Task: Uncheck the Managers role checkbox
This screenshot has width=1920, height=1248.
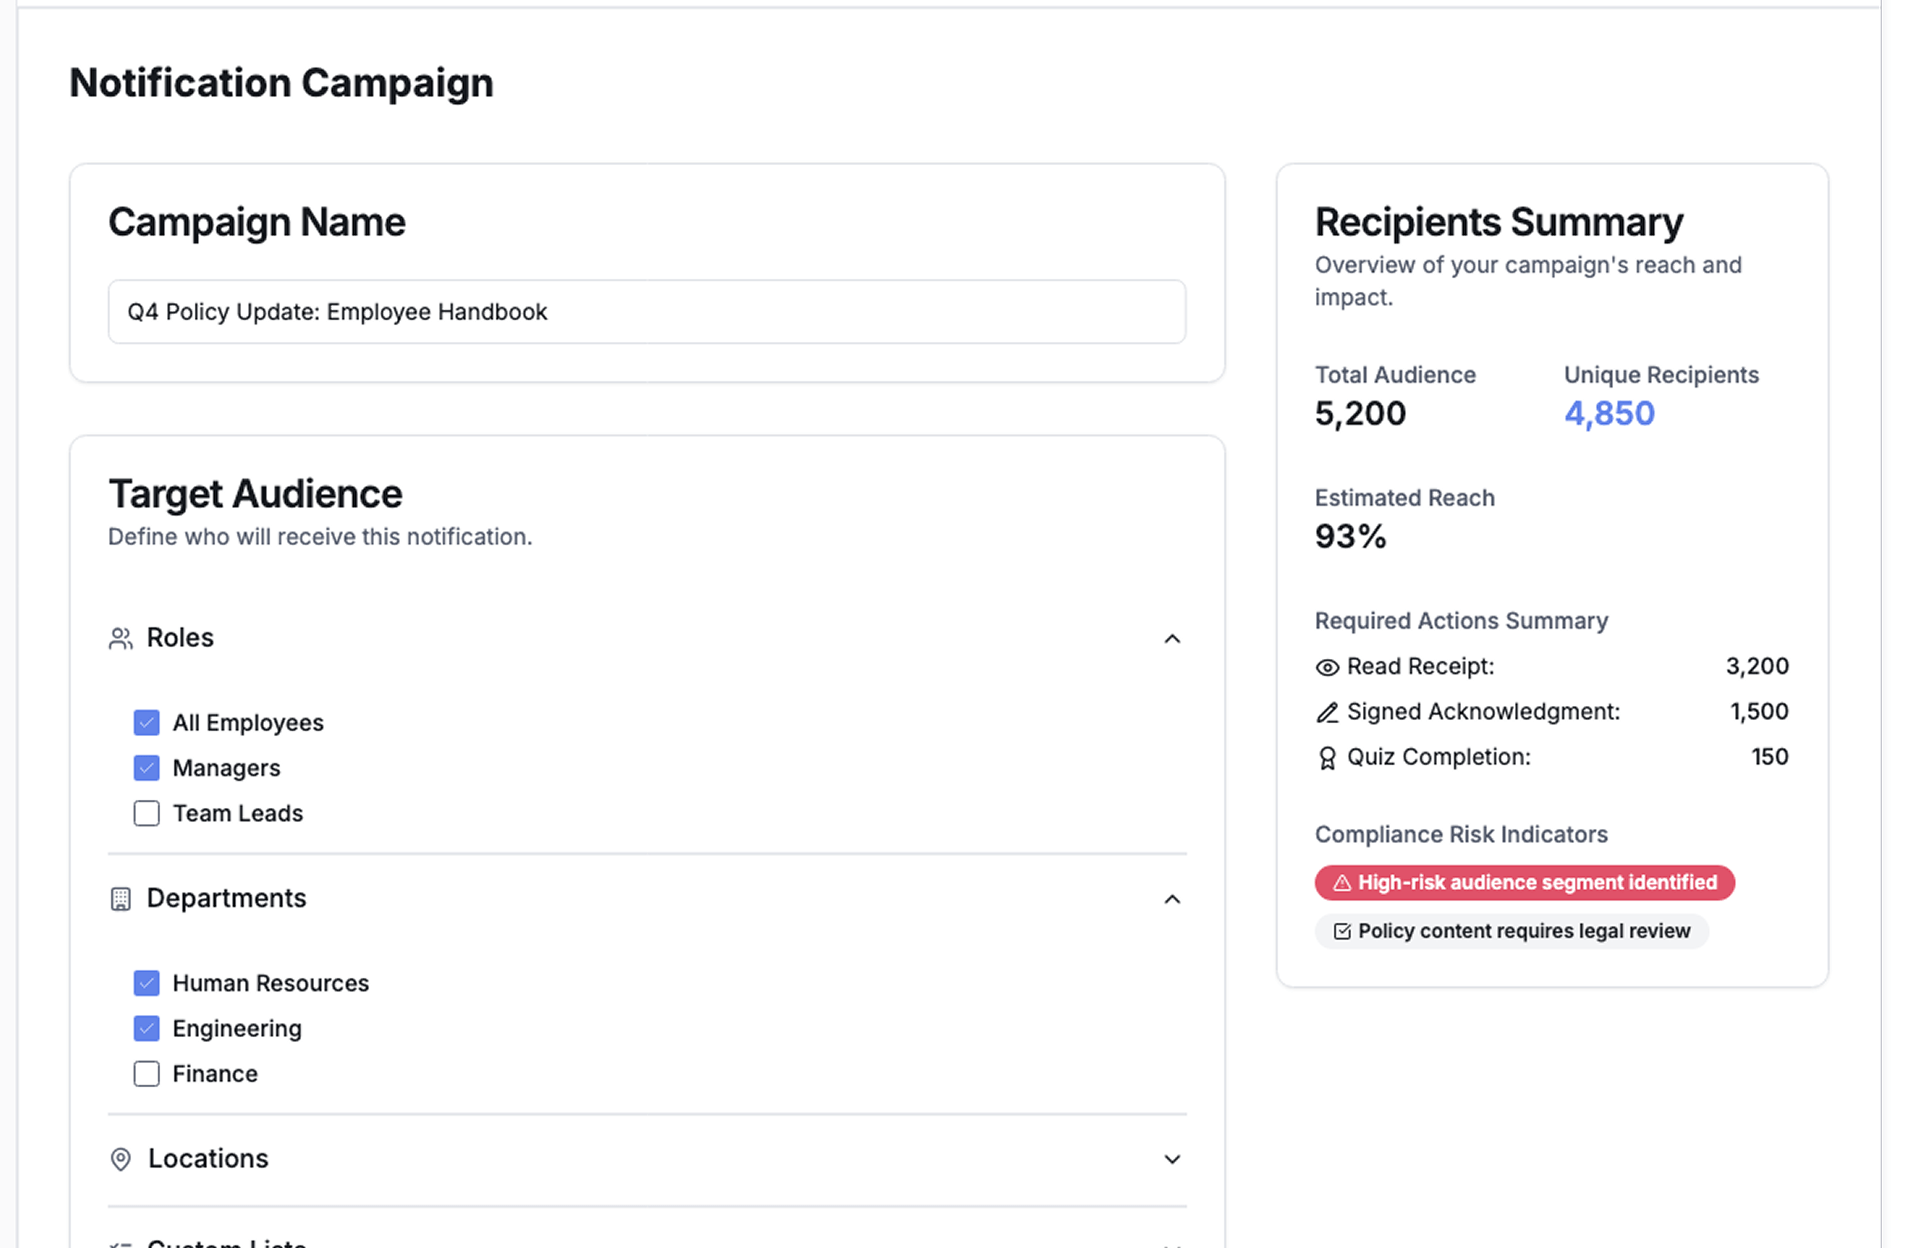Action: tap(146, 768)
